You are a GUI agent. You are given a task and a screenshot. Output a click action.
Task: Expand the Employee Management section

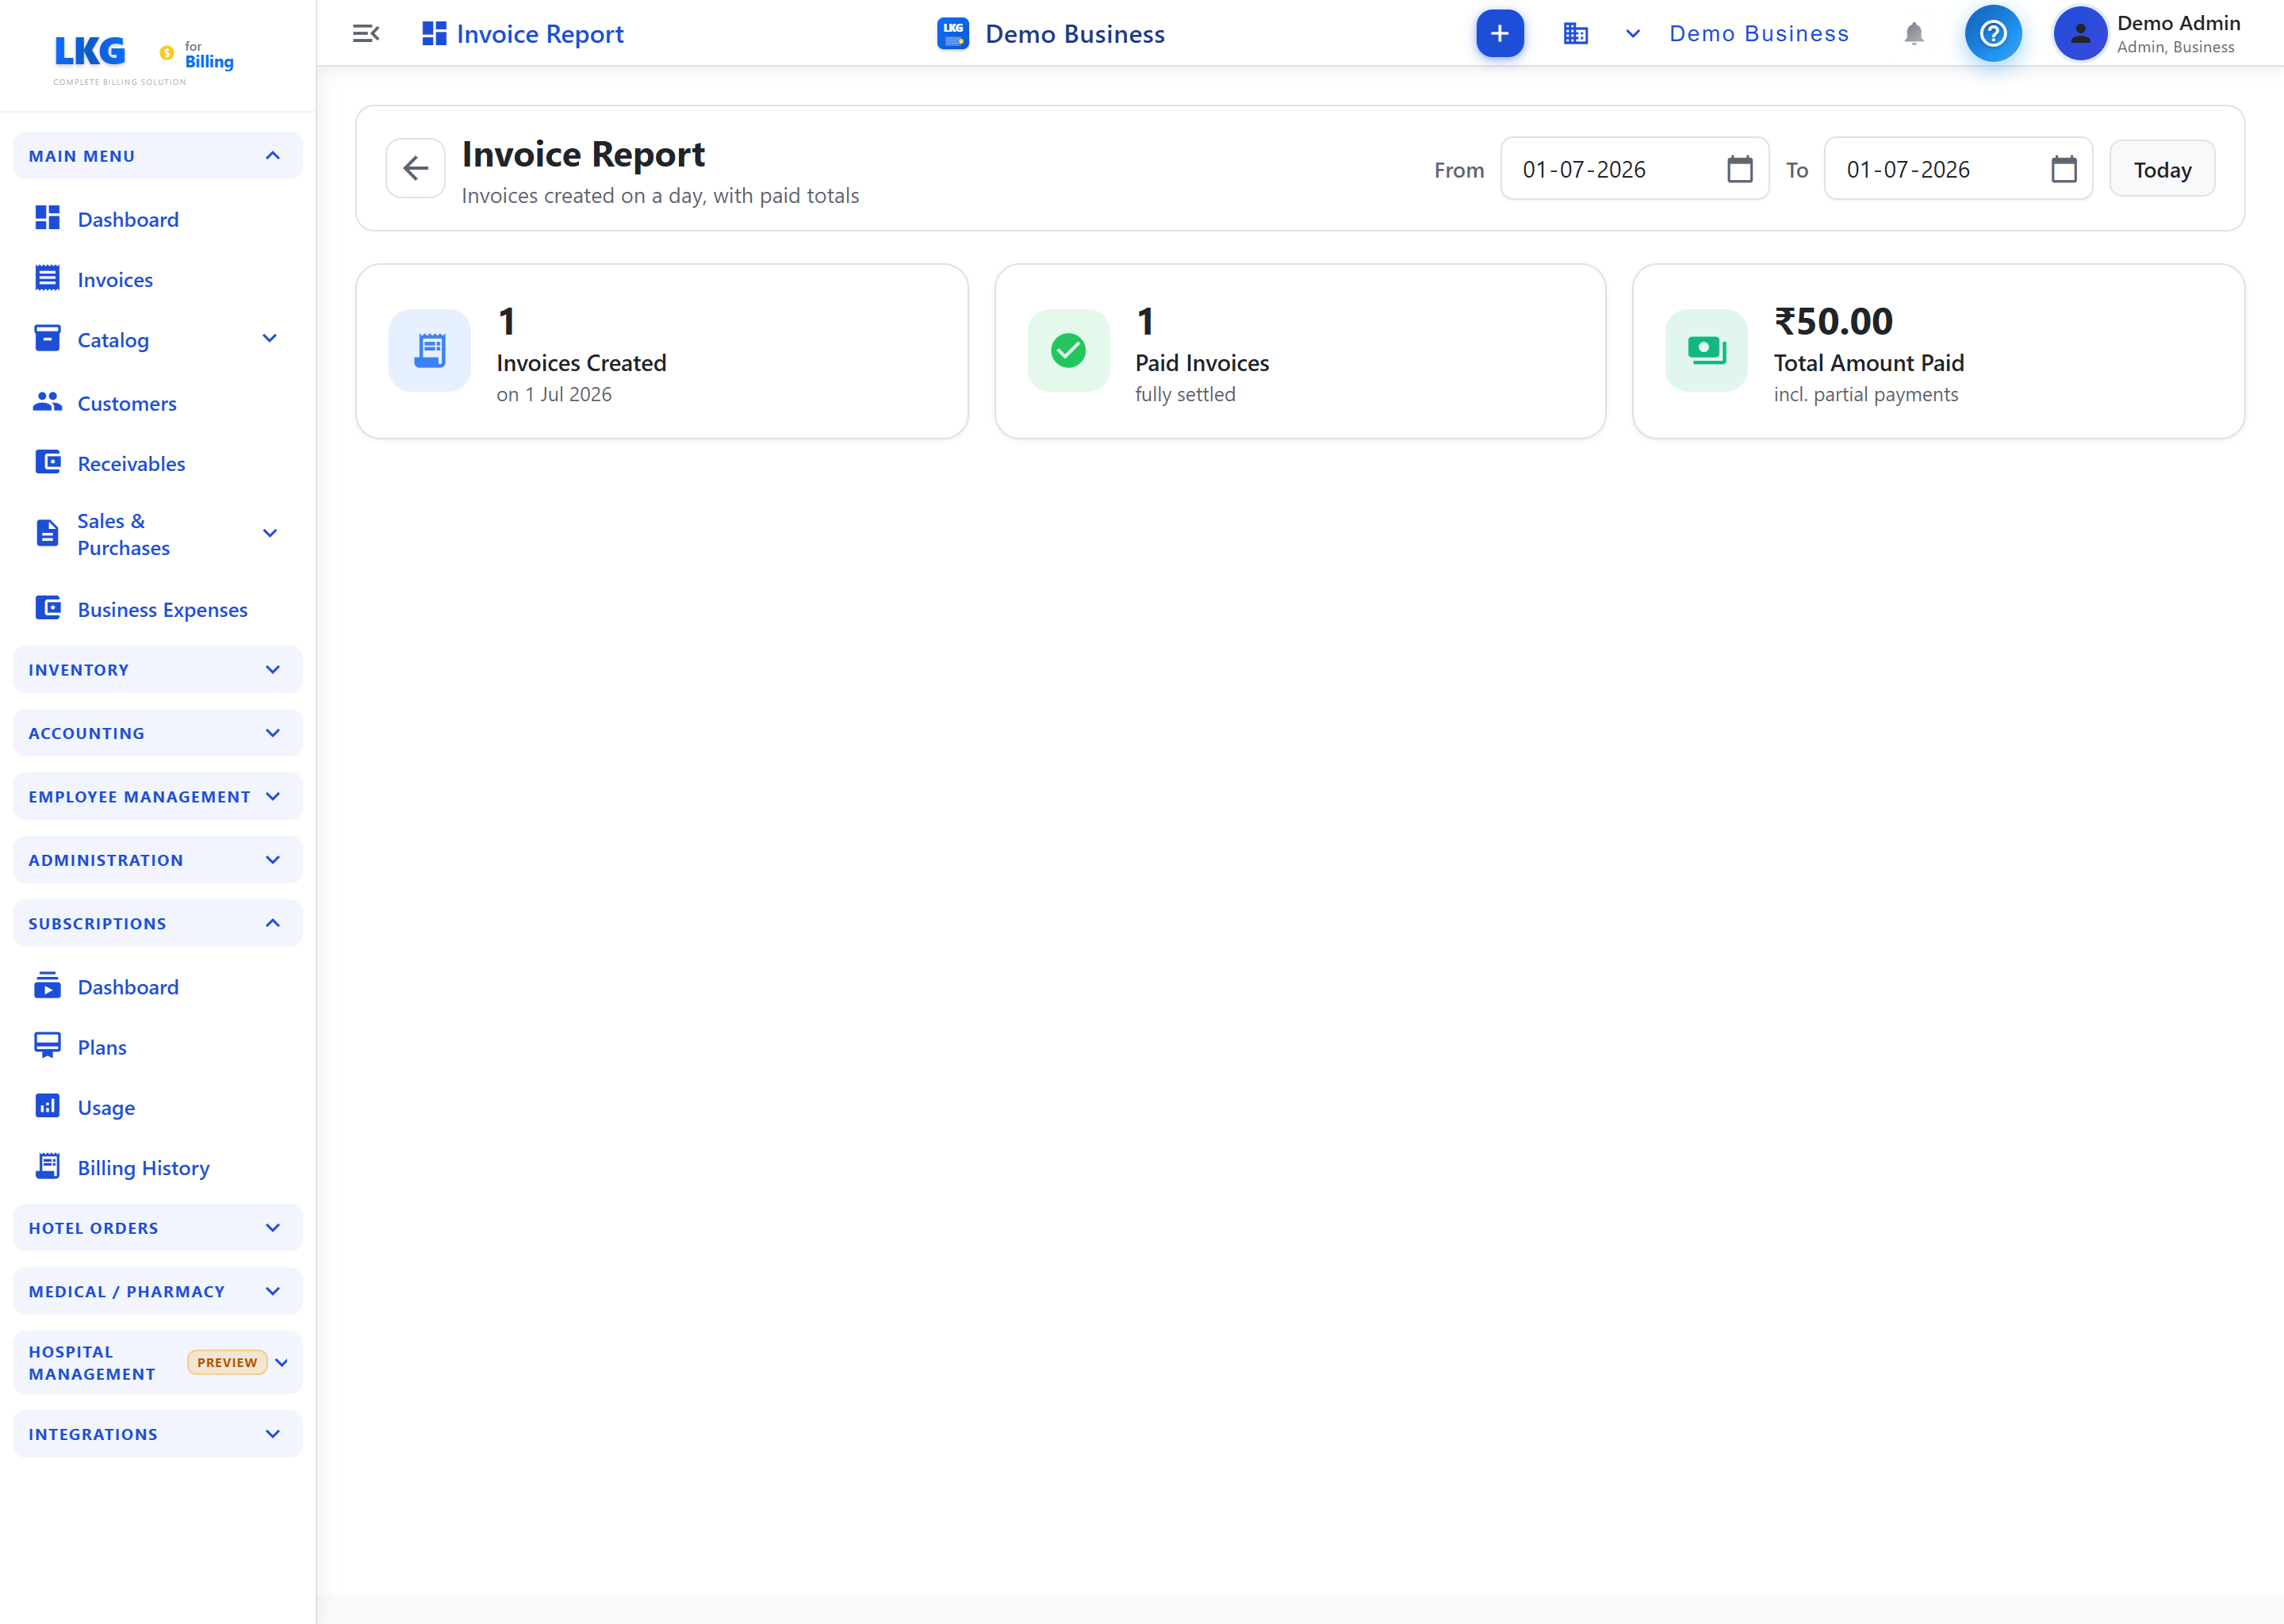(157, 796)
